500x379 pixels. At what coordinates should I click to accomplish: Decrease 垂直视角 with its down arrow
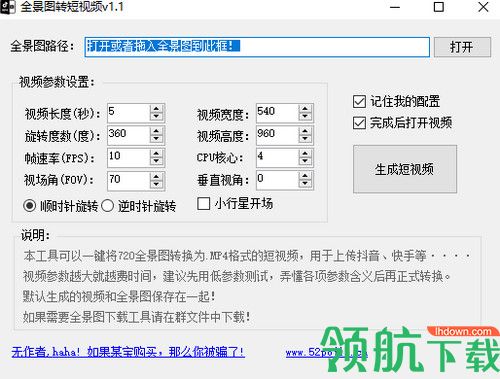(x=305, y=184)
